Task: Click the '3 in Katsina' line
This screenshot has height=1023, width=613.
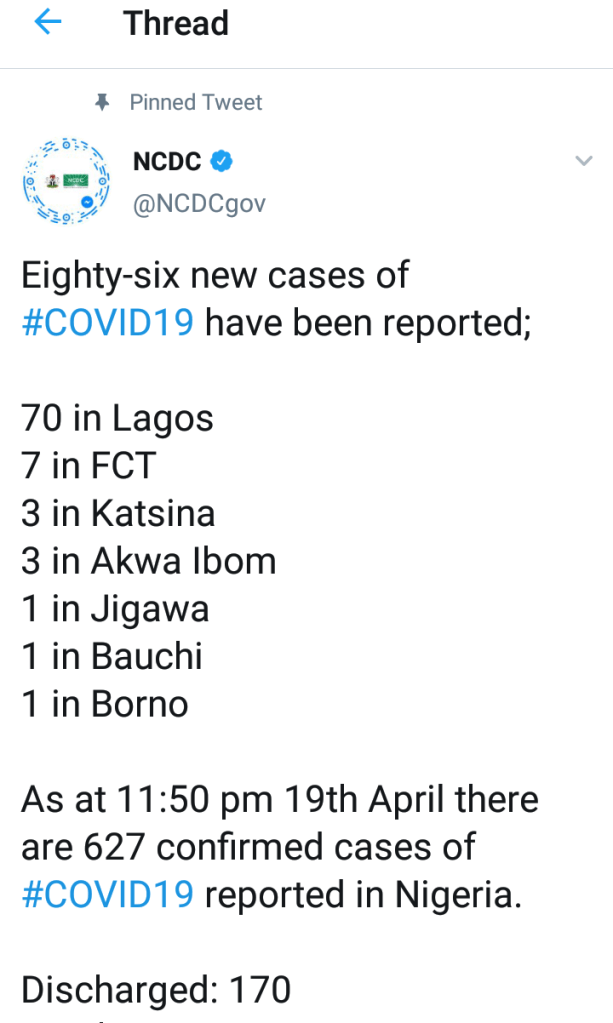Action: (x=118, y=513)
